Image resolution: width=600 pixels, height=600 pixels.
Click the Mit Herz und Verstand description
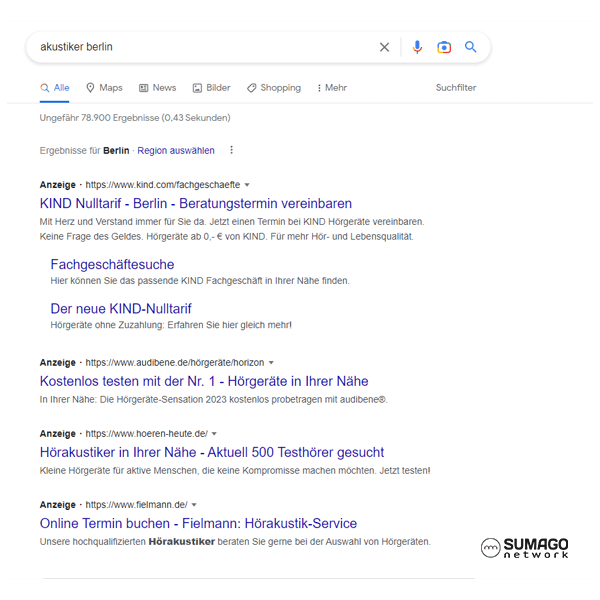click(232, 229)
